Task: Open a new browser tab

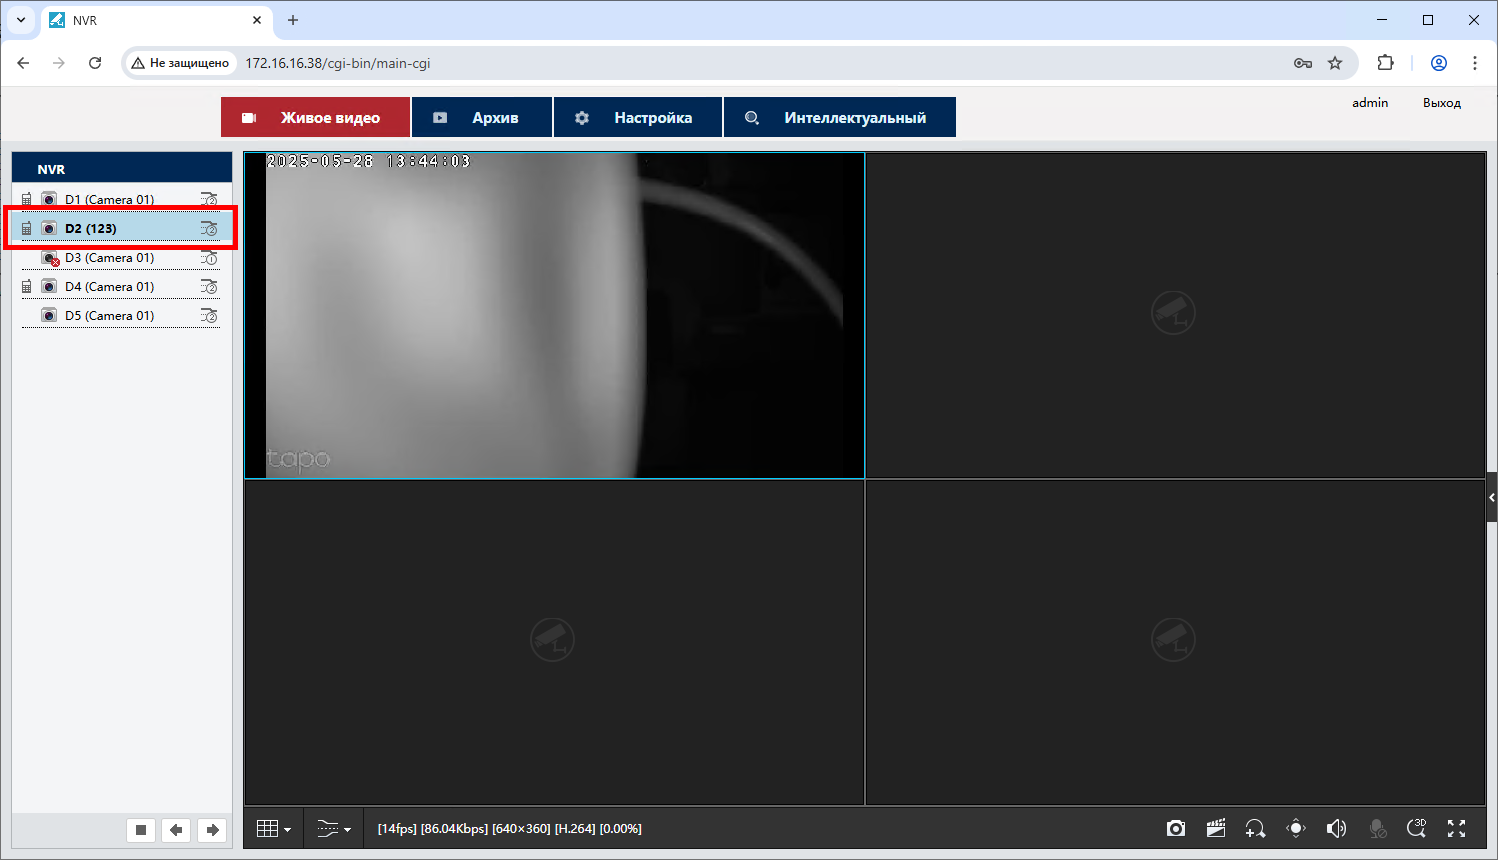Action: [293, 20]
